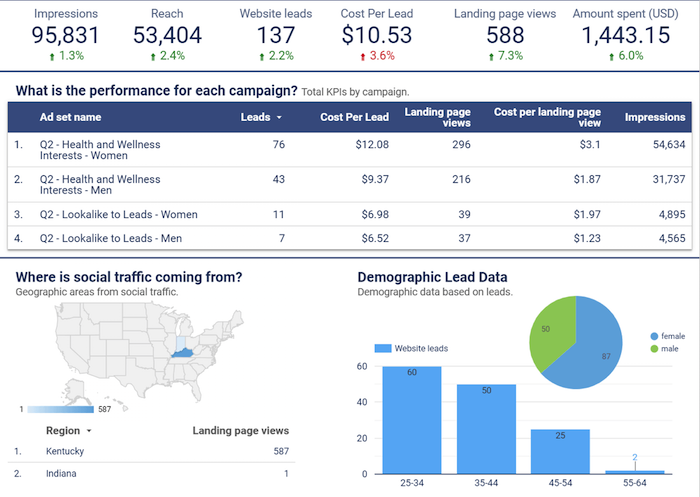Viewport: 700px width, 497px height.
Task: Select the Lookalike to Leads - Women row
Action: point(350,214)
